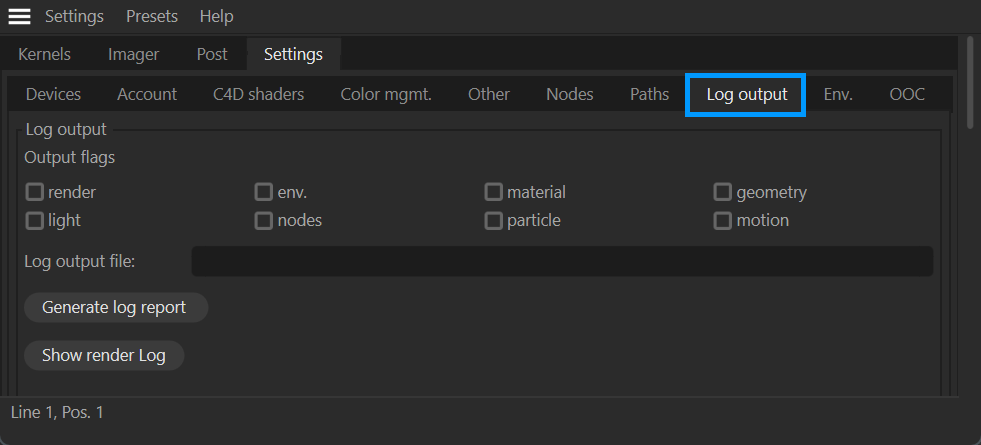Toggle the env. output flag checkbox
Screen dimensions: 981x445
(264, 192)
